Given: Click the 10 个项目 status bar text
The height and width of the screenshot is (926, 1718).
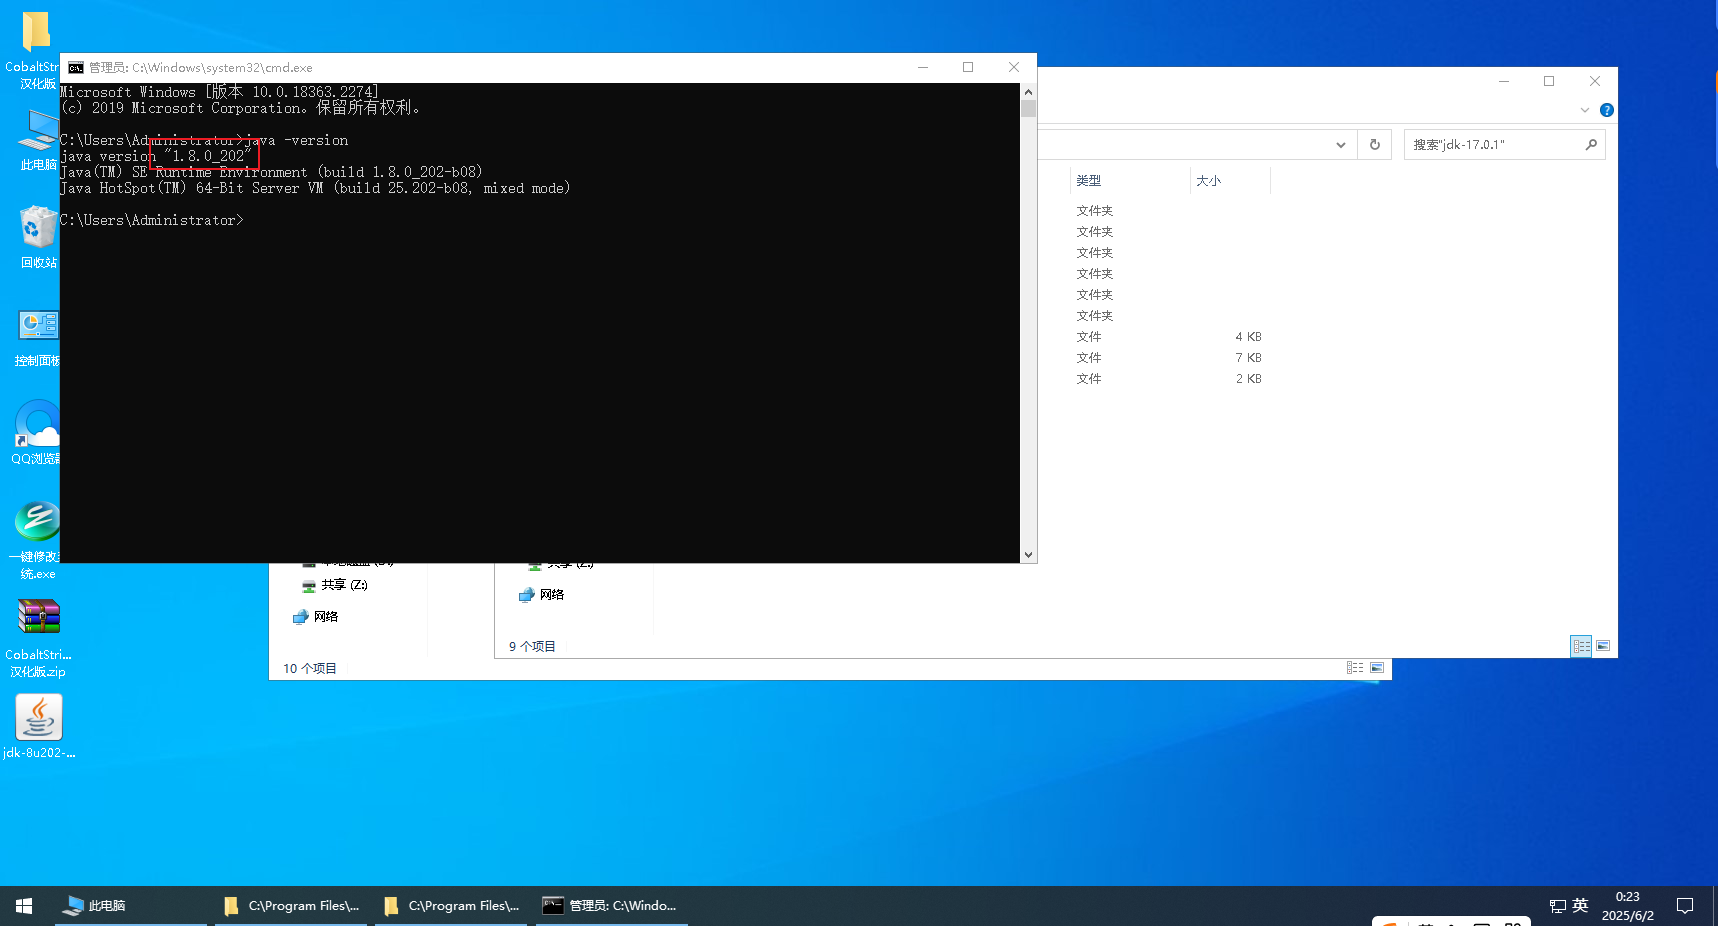Looking at the screenshot, I should (x=309, y=669).
